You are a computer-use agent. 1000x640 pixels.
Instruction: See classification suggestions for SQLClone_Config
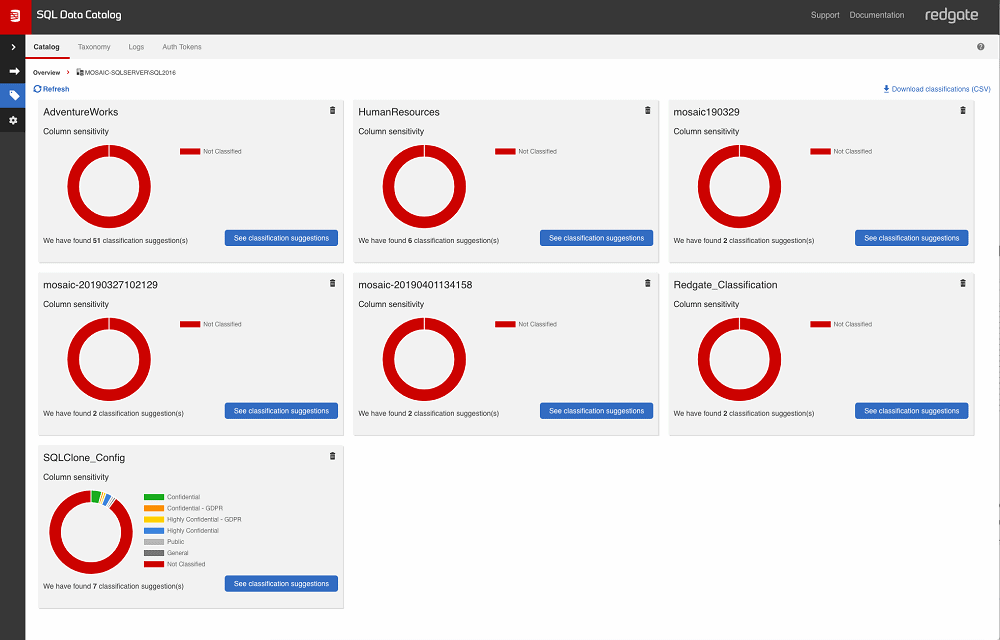point(281,583)
